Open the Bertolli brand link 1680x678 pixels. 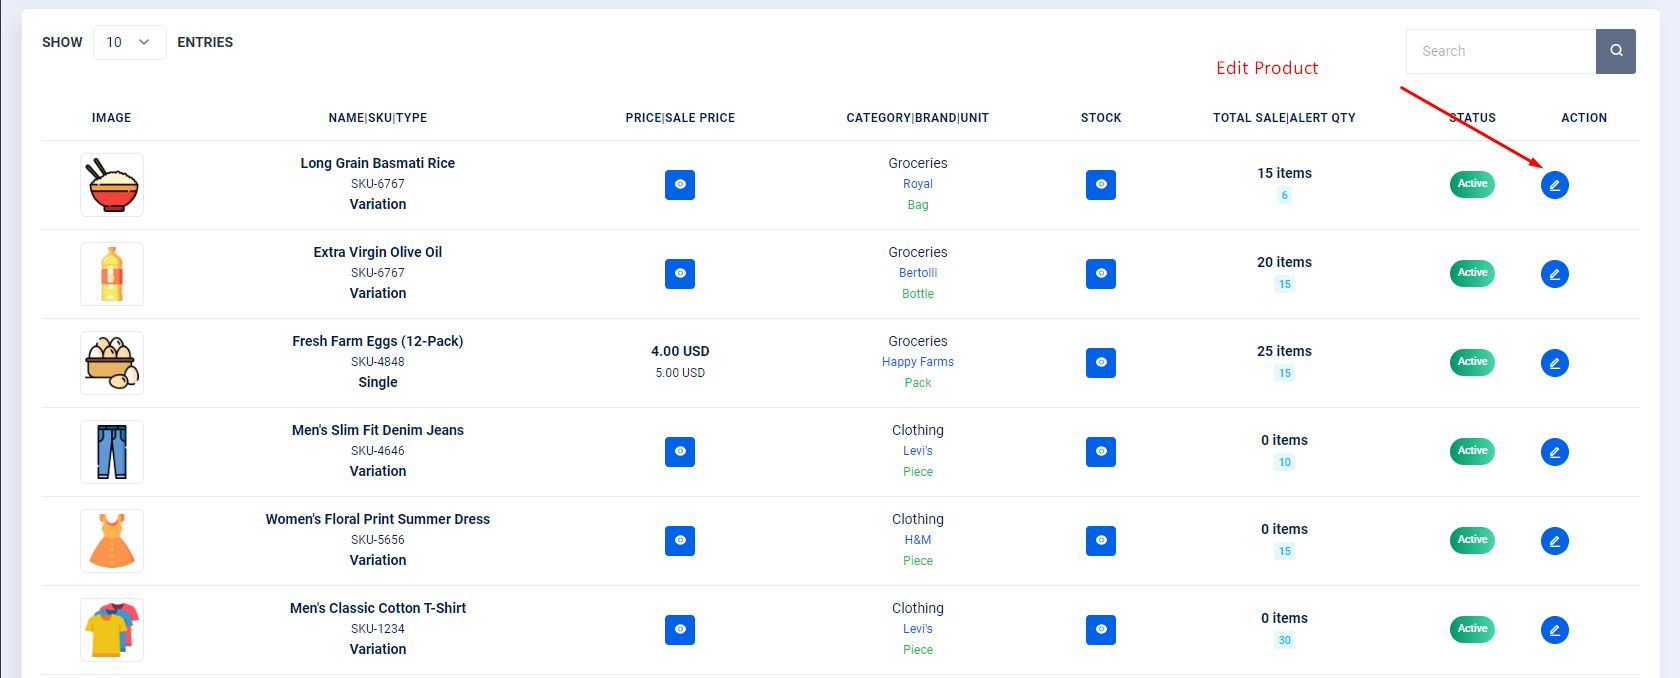[x=917, y=273]
